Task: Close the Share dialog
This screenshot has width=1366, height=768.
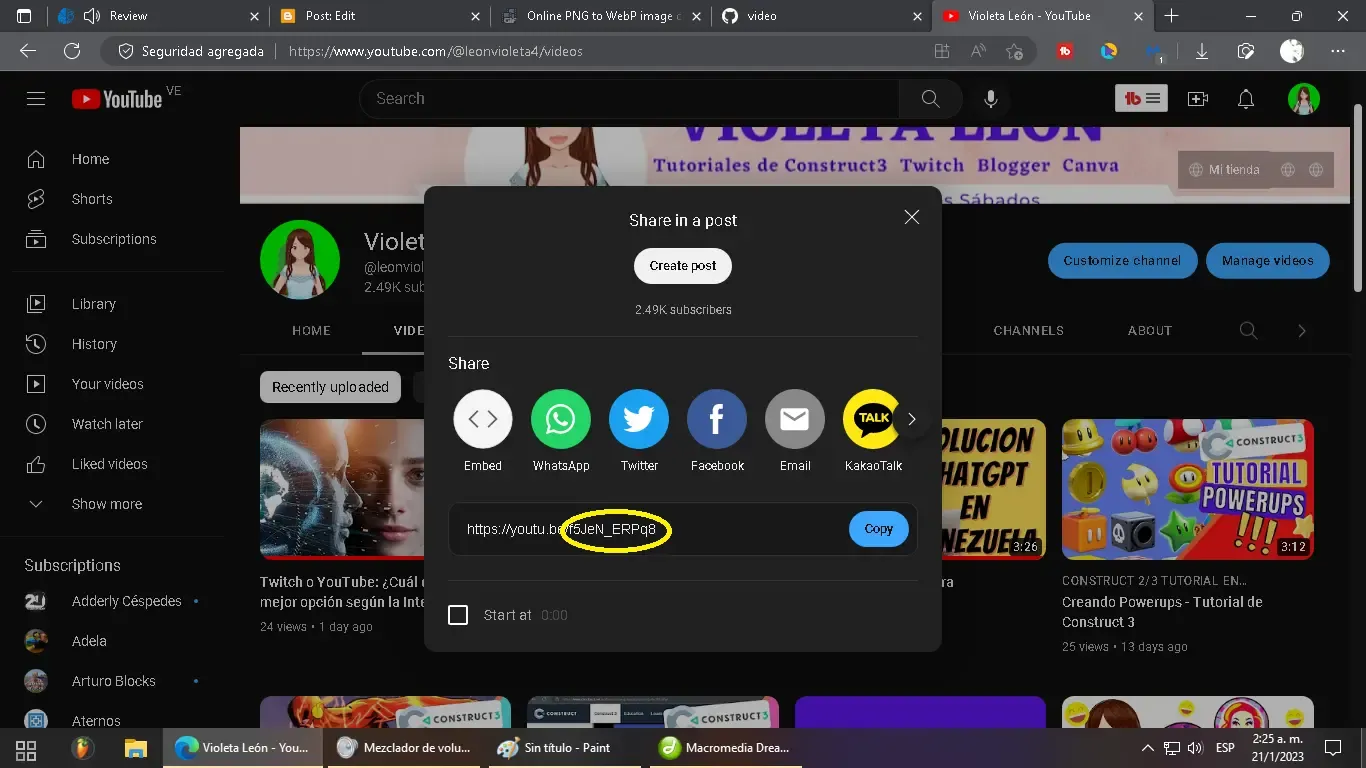Action: (911, 217)
